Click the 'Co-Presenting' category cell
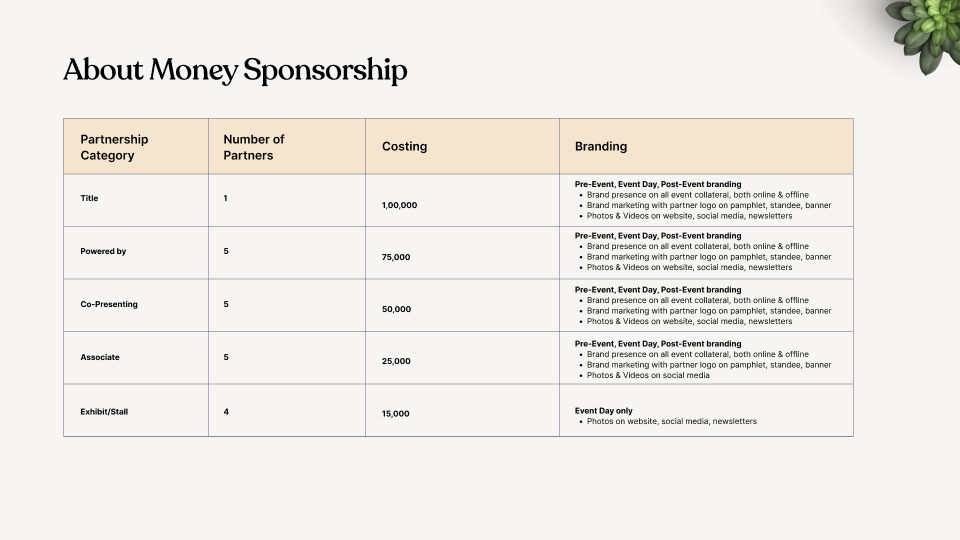The height and width of the screenshot is (540, 960). 109,304
